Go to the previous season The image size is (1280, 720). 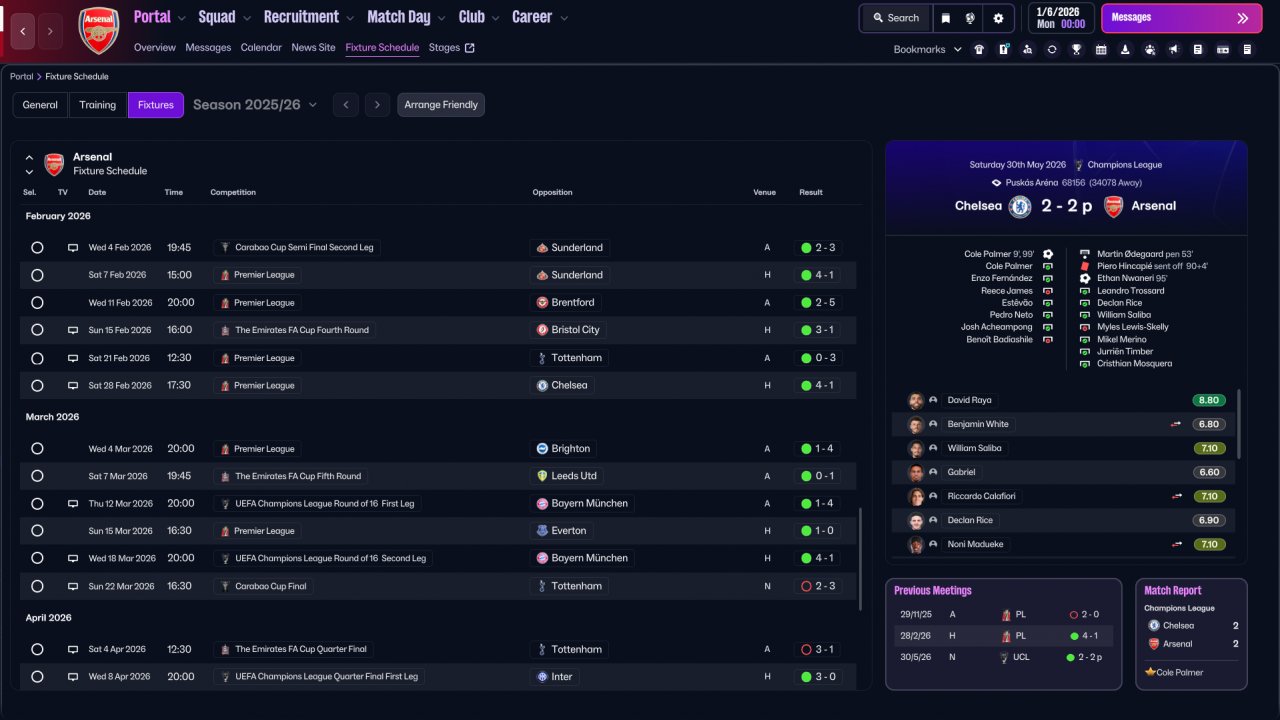click(346, 105)
